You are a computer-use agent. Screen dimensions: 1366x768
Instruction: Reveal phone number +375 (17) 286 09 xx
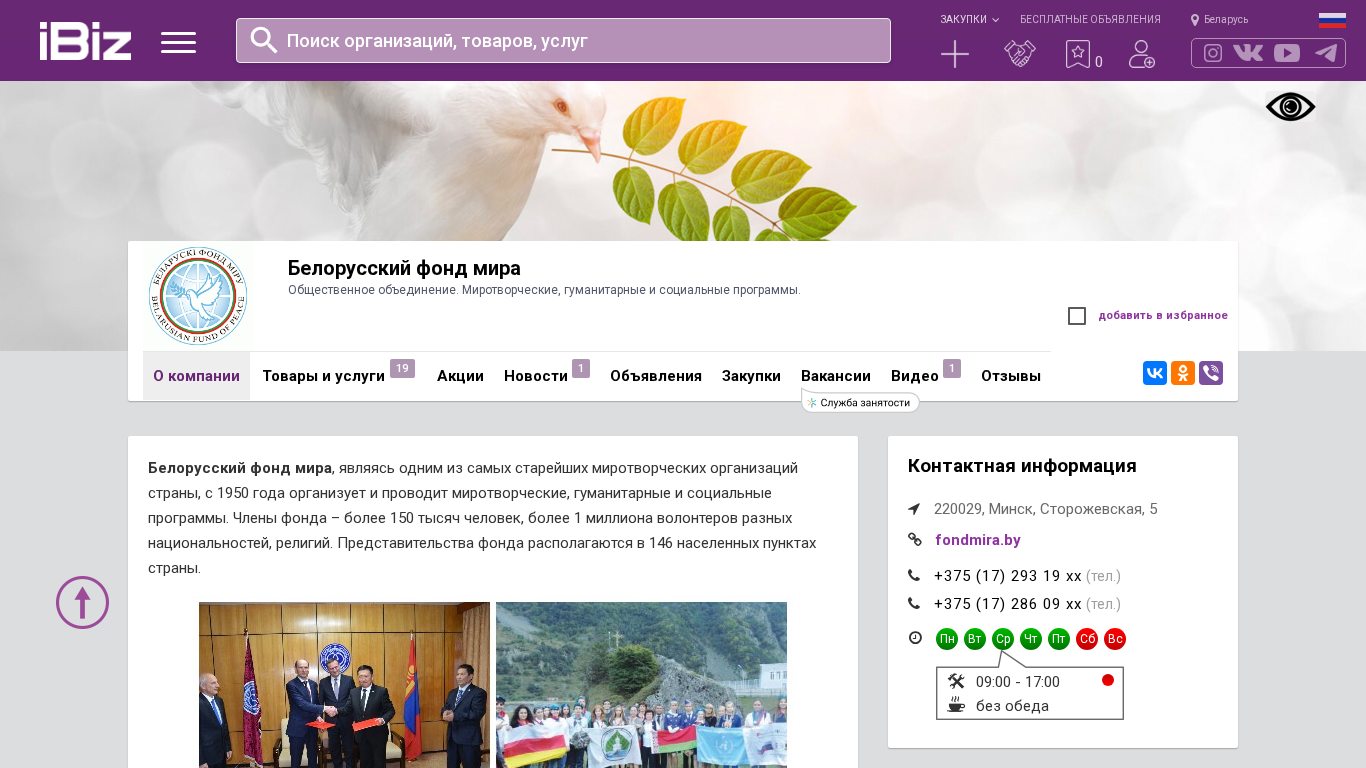pyautogui.click(x=1008, y=604)
